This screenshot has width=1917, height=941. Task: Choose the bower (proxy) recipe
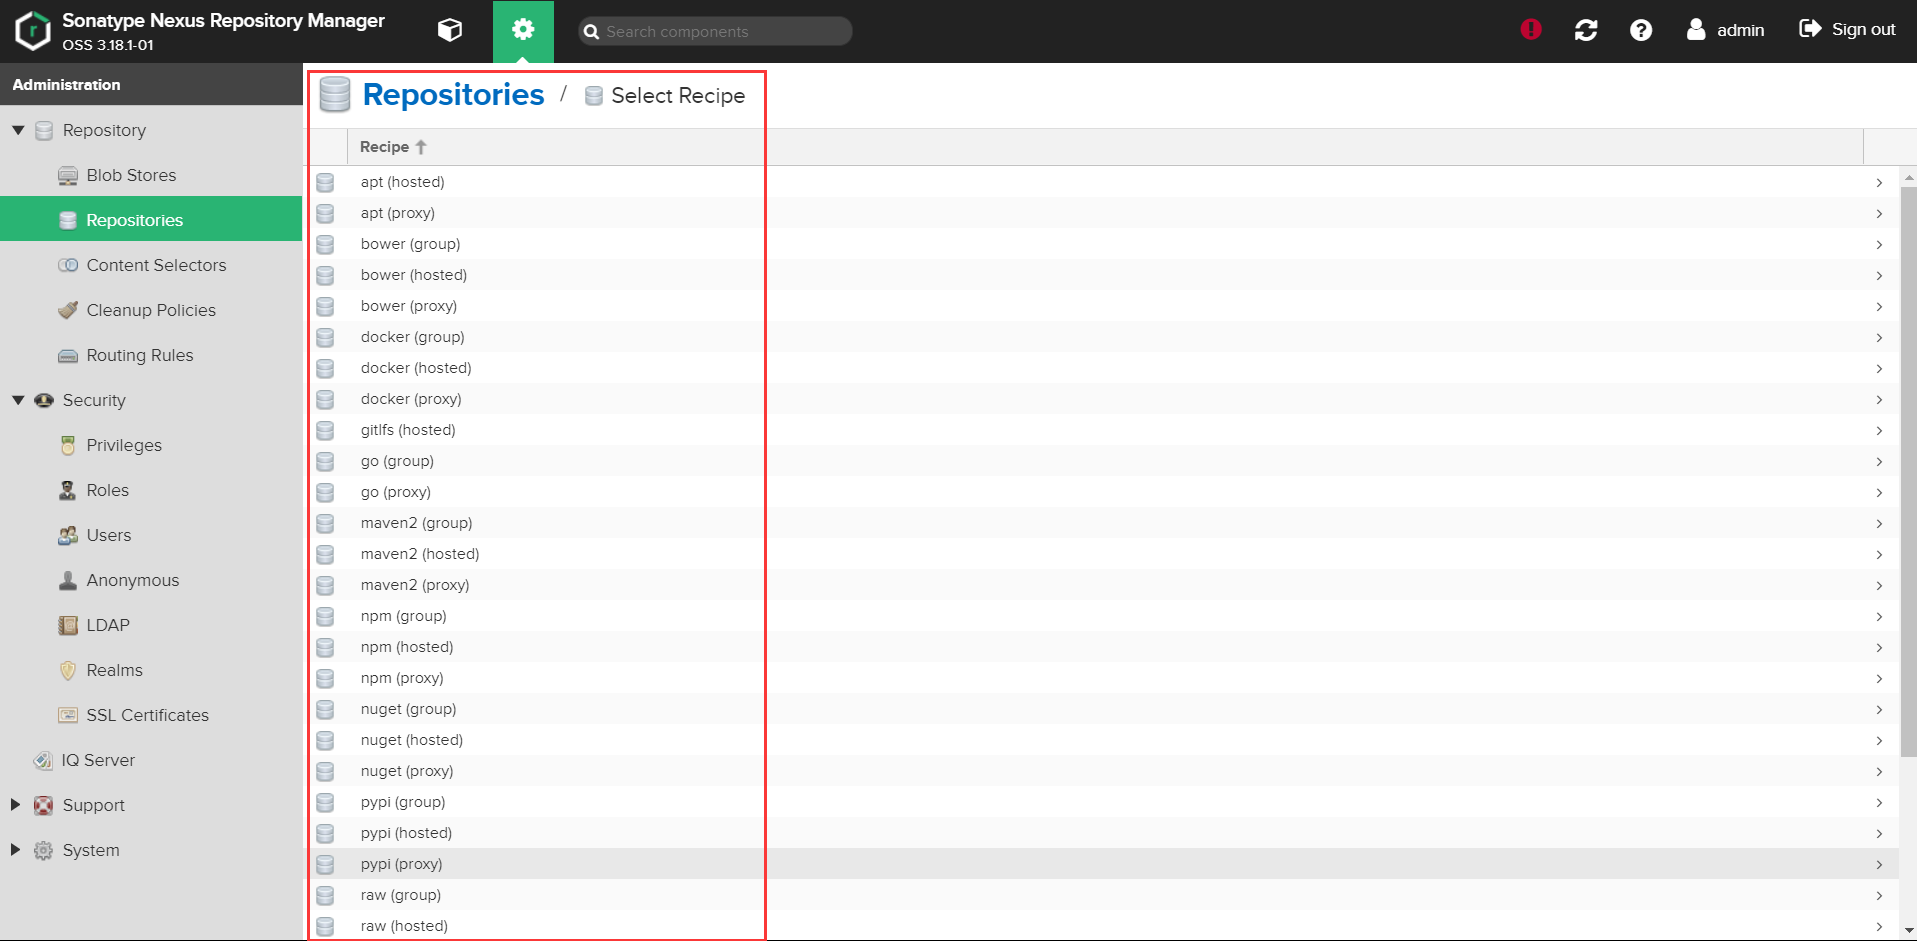point(1101,306)
